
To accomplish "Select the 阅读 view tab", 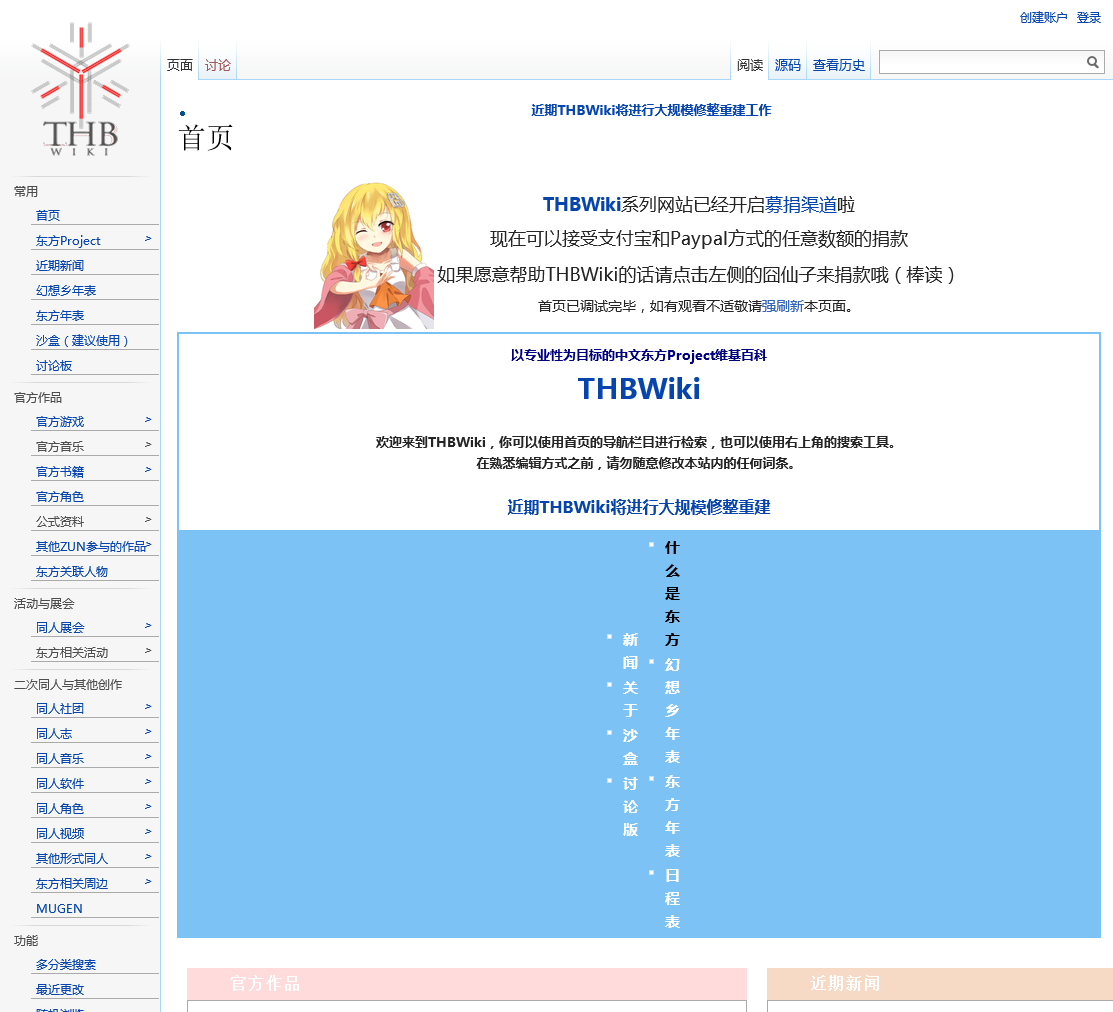I will 750,65.
